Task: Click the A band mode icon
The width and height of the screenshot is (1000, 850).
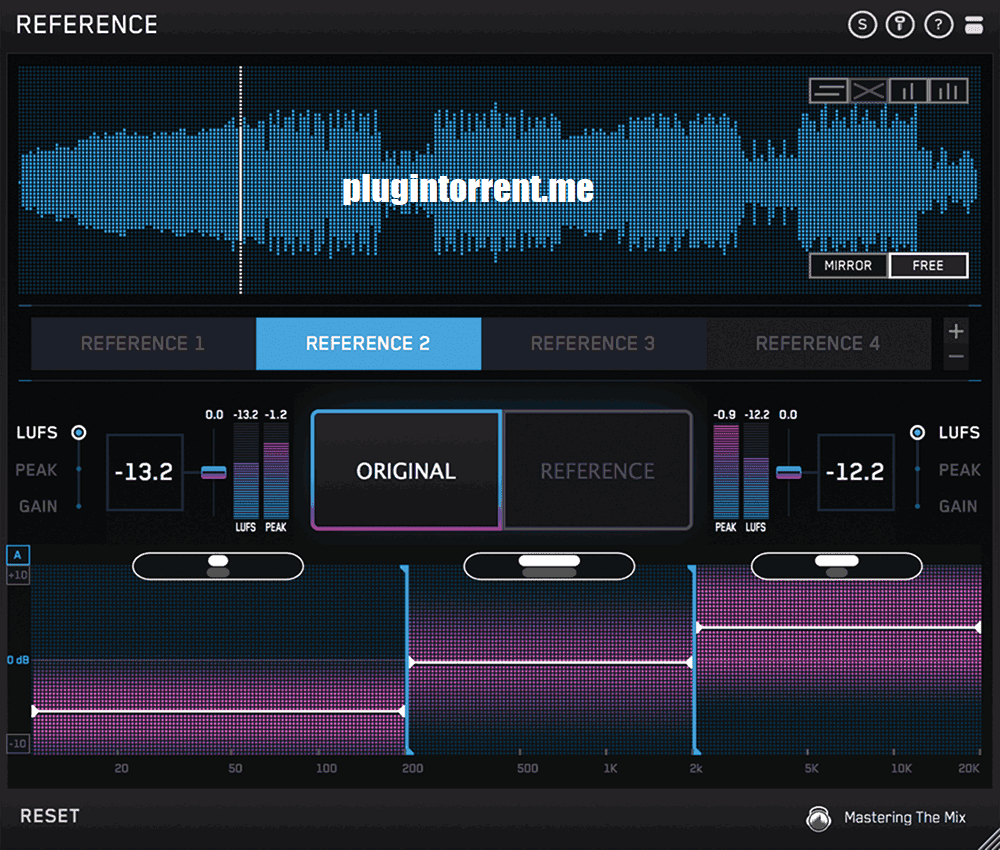Action: pyautogui.click(x=18, y=555)
